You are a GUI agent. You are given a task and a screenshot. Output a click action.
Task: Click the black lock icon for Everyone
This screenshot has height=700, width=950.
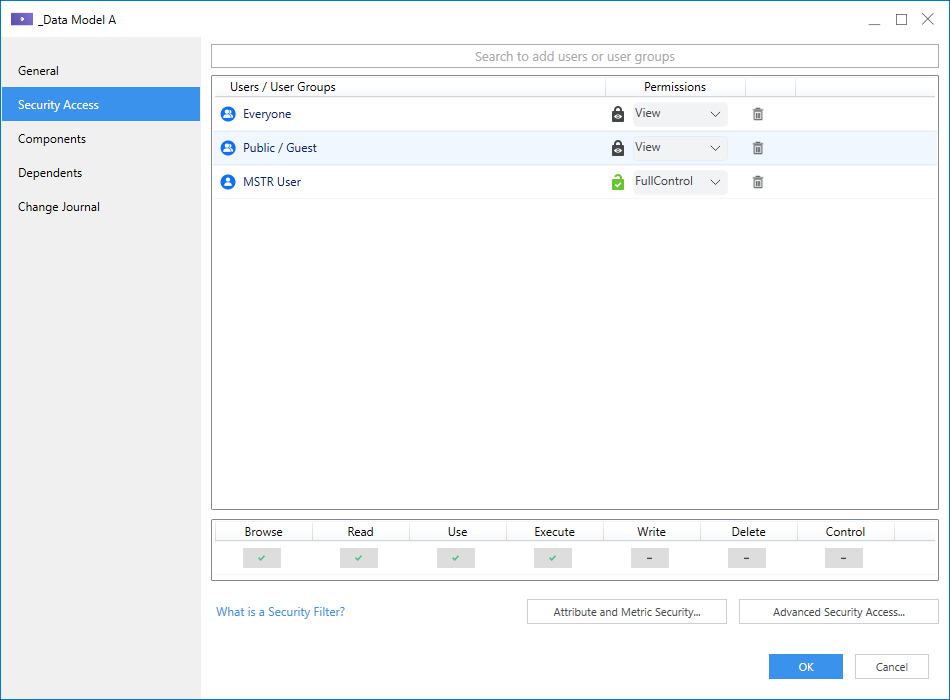[618, 114]
